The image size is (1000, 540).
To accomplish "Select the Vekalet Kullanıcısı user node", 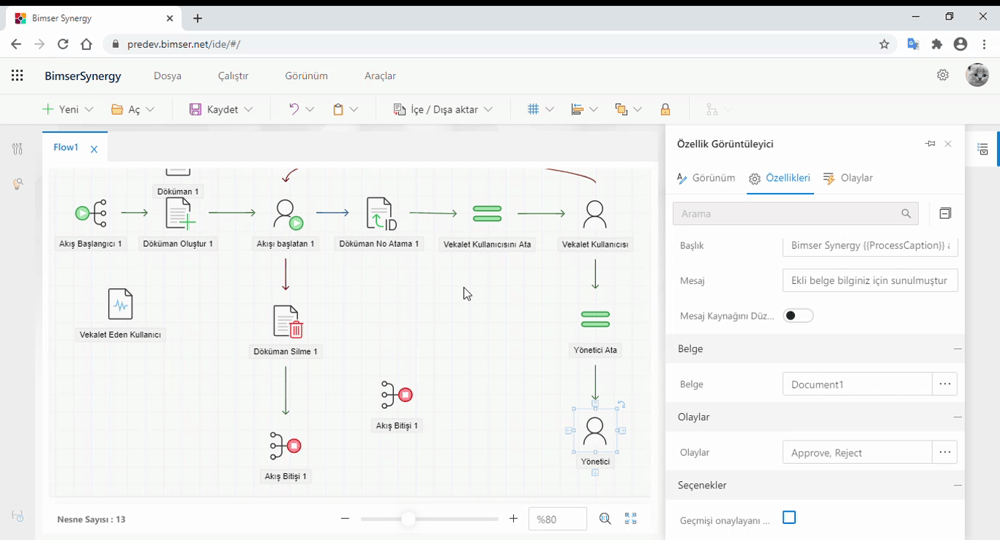I will pyautogui.click(x=594, y=214).
